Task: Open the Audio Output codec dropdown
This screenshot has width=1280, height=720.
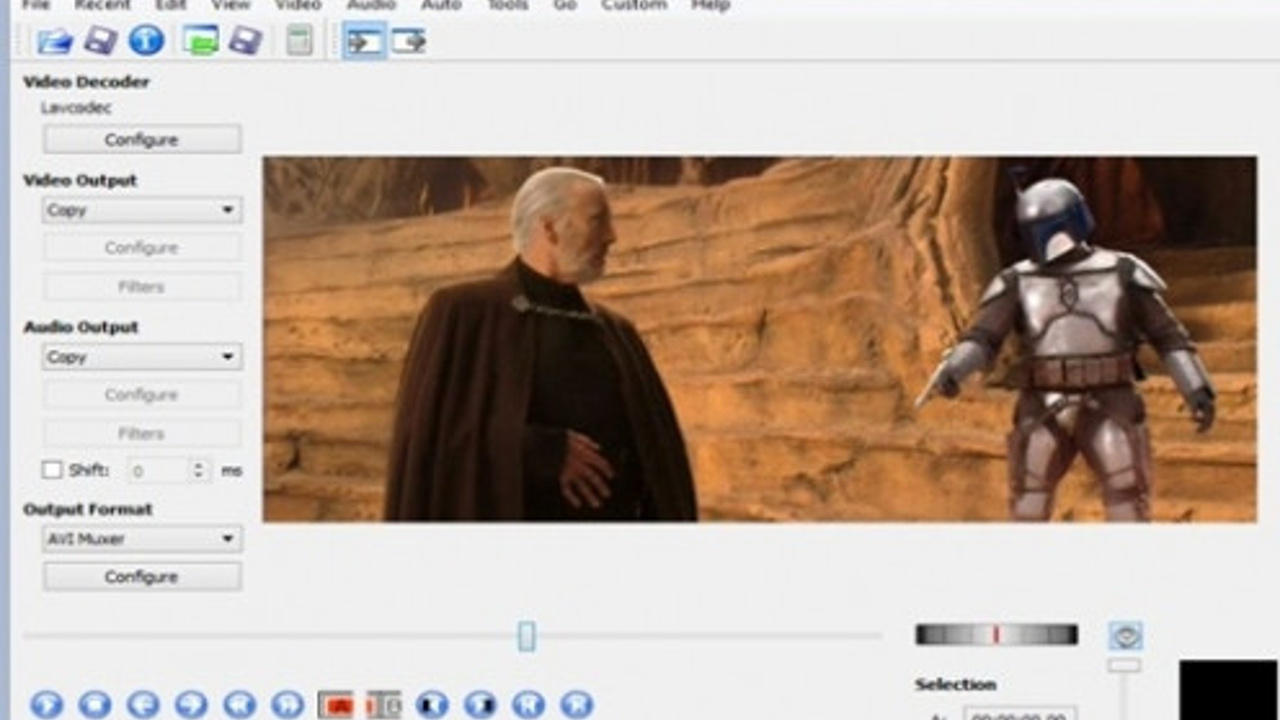Action: pyautogui.click(x=141, y=357)
